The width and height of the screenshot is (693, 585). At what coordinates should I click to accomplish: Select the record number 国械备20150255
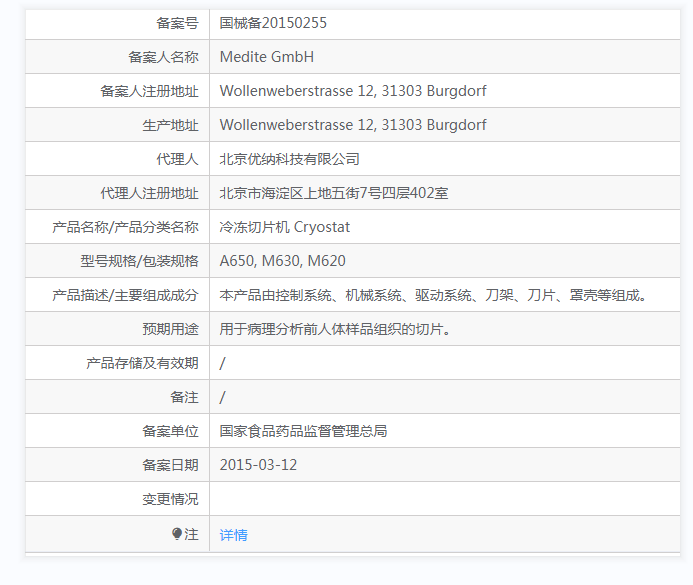pos(273,23)
